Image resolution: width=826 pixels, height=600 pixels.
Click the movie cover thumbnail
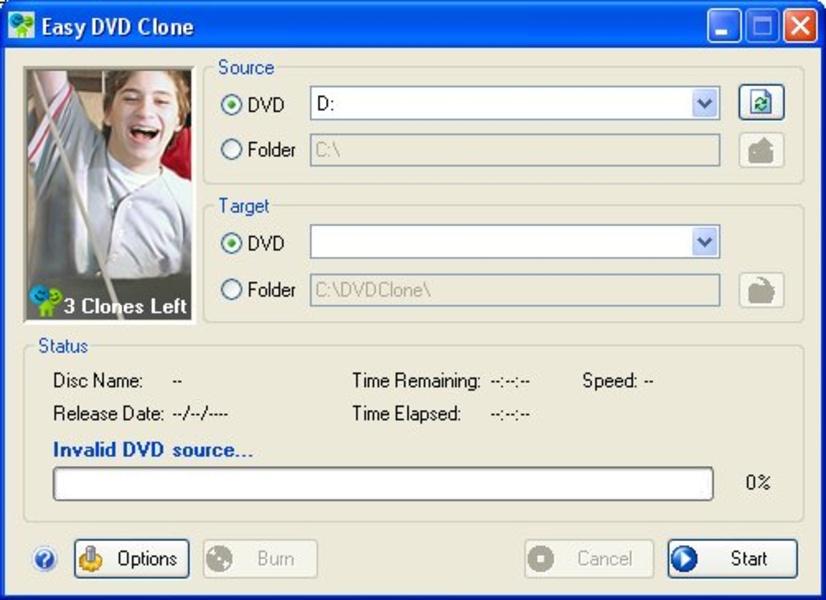109,194
